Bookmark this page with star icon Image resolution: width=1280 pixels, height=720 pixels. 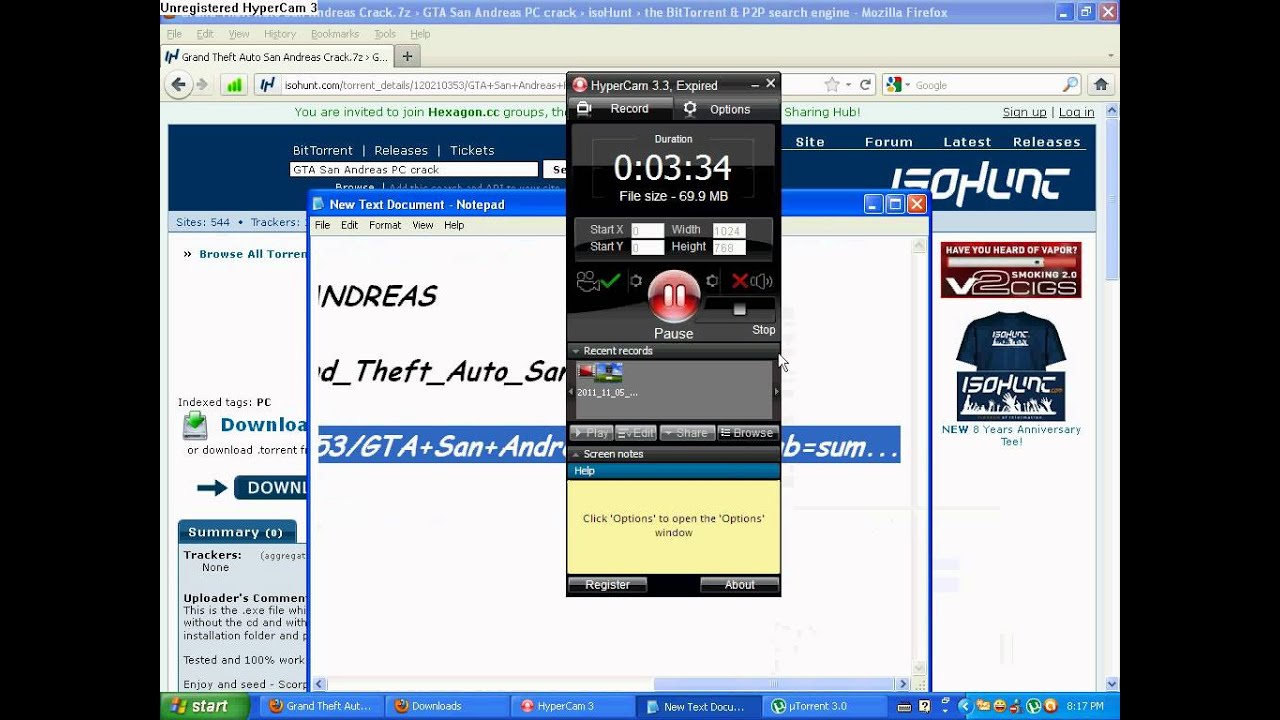tap(832, 85)
